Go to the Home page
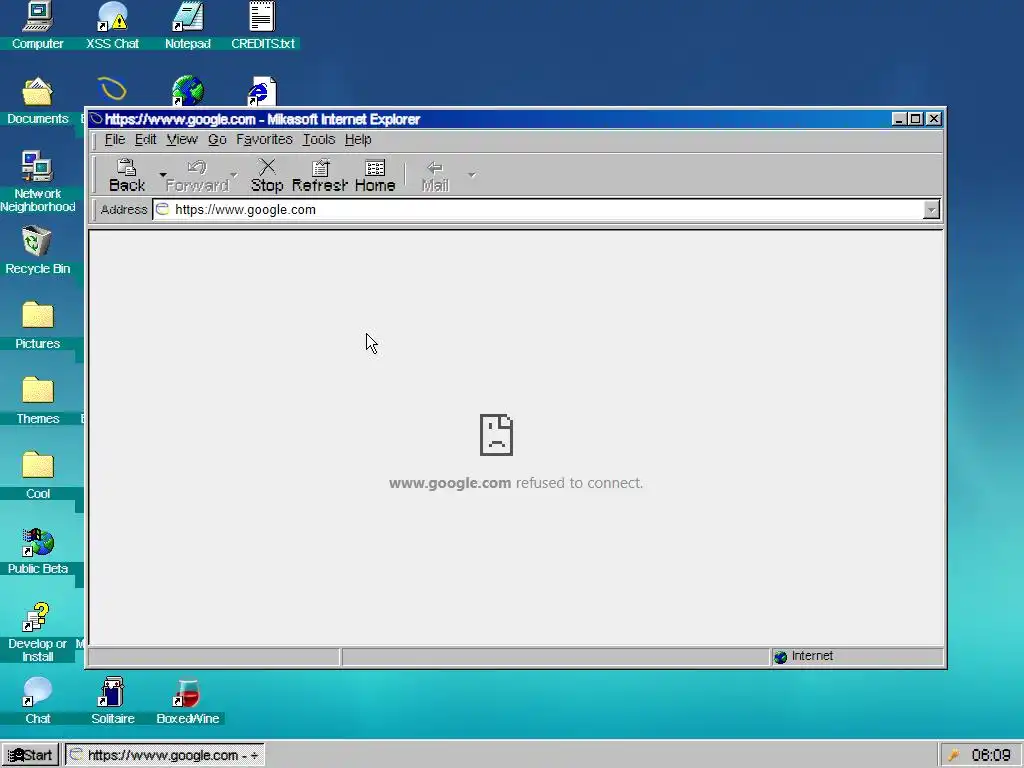Screen dimensions: 1024x768 375,175
